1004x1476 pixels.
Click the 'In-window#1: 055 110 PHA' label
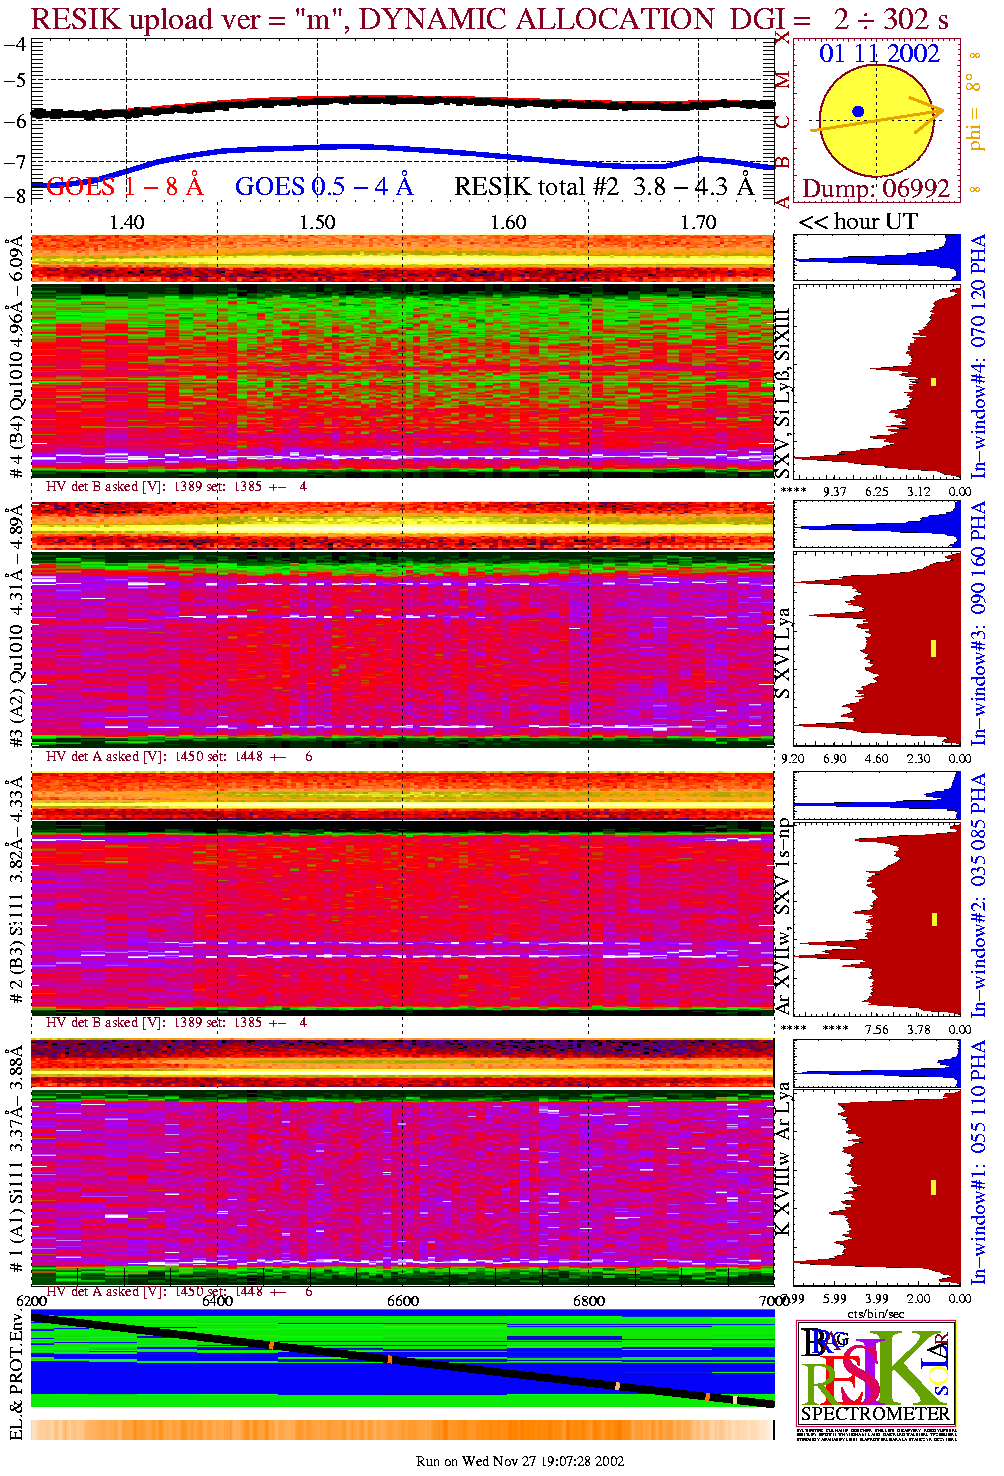click(978, 1162)
